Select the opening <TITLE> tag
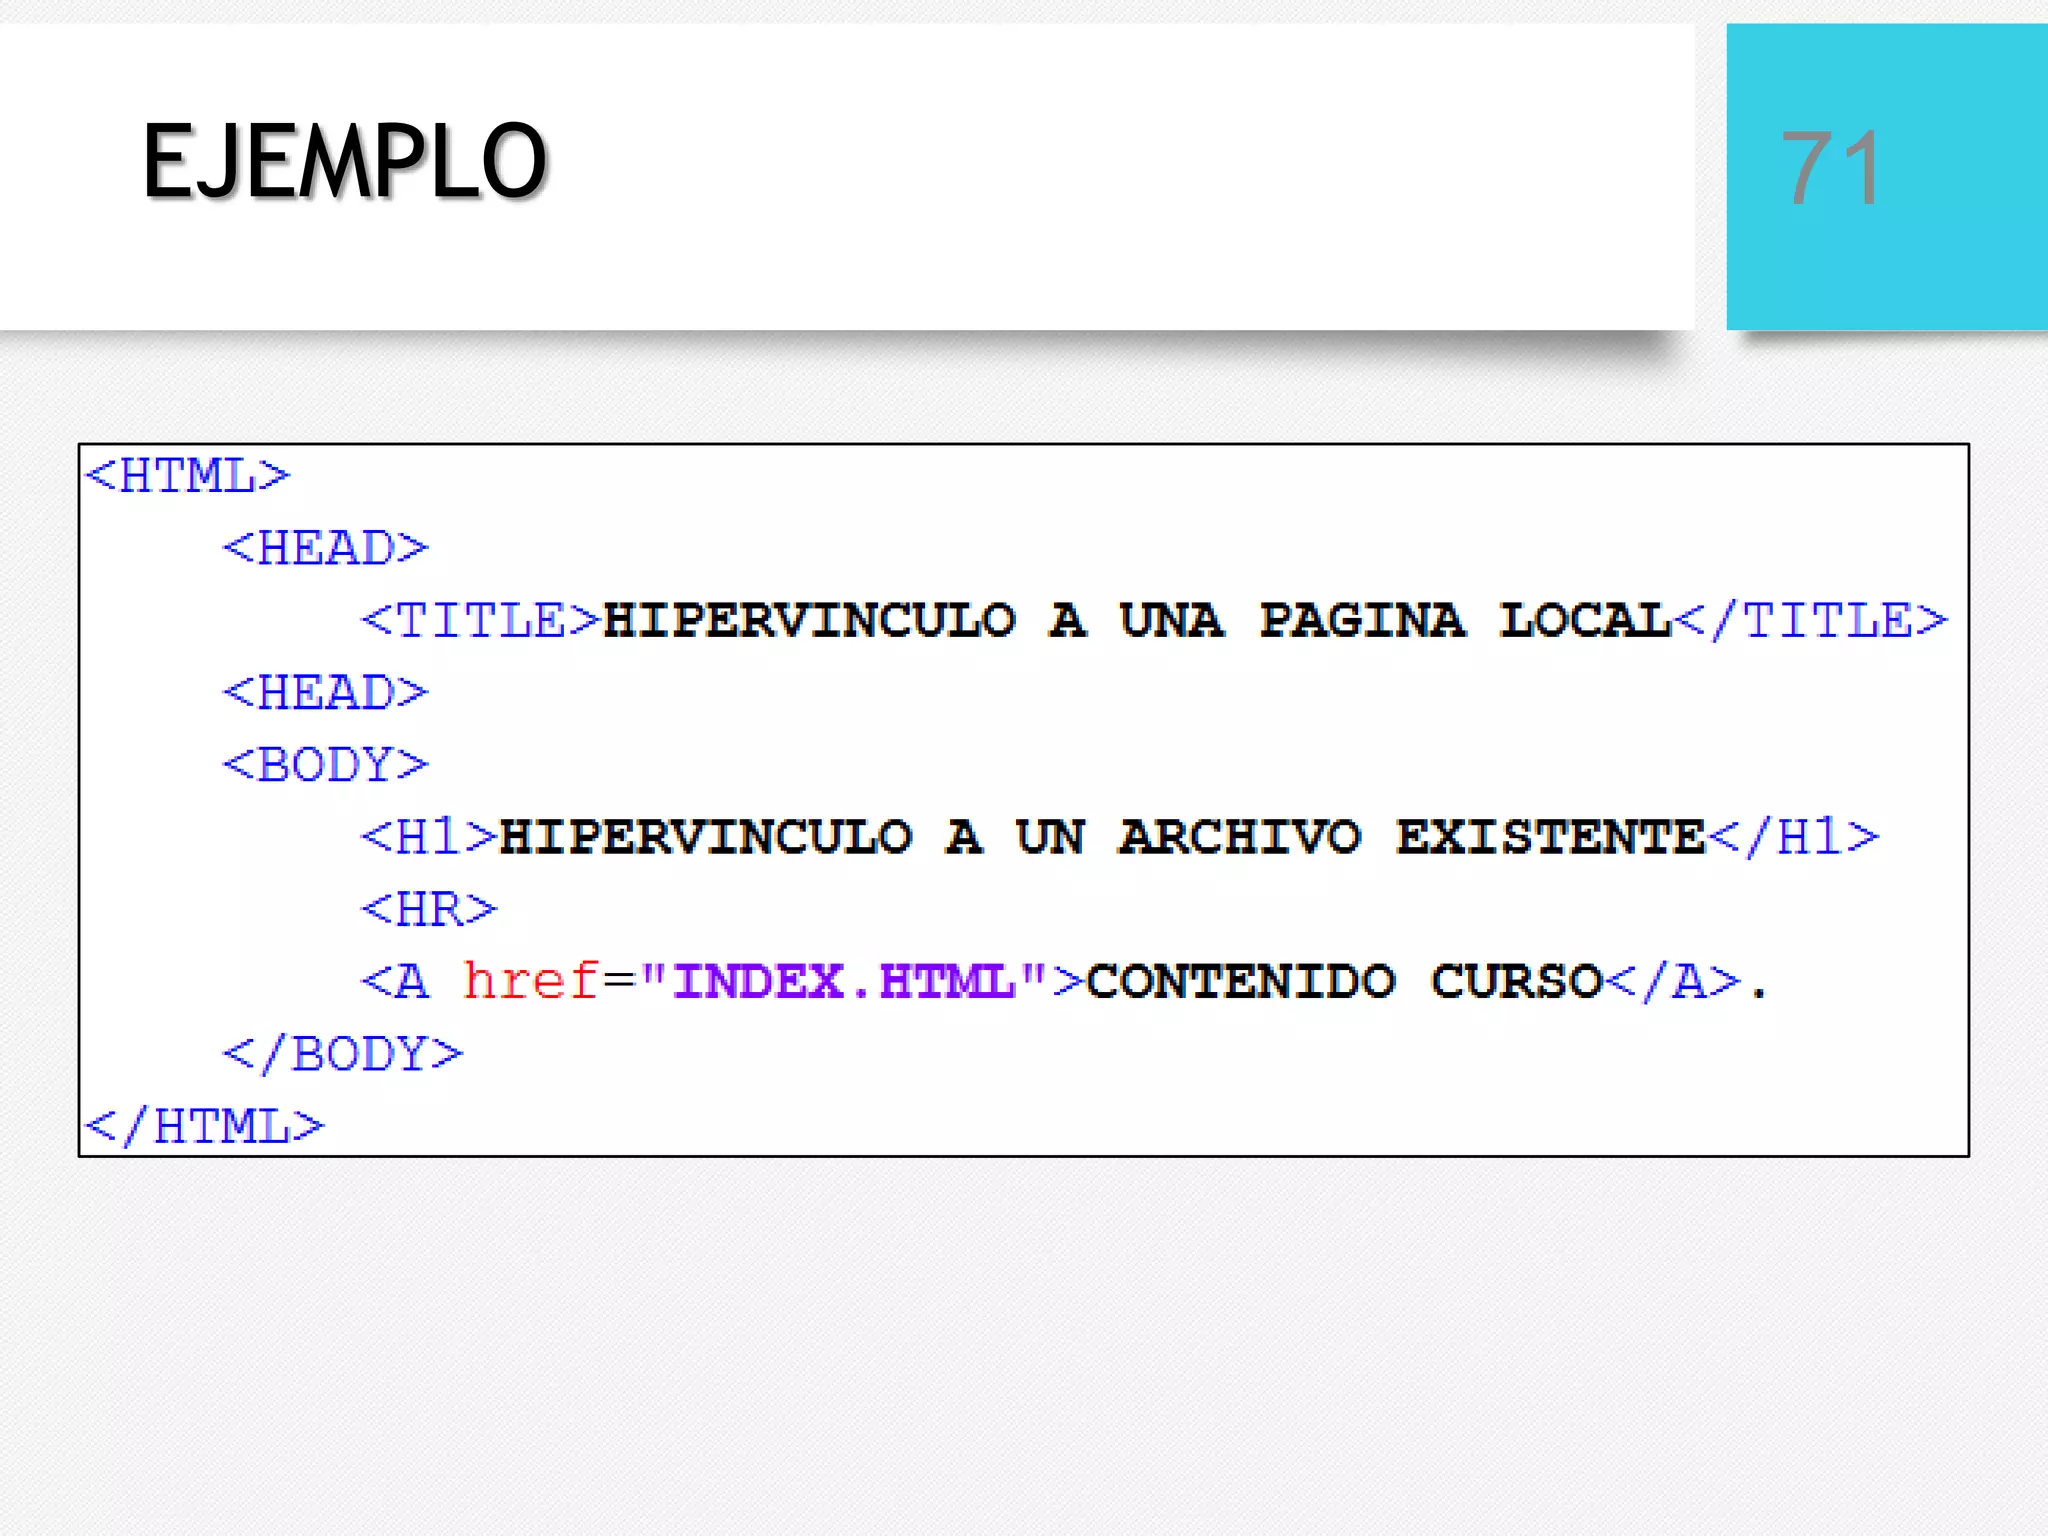The height and width of the screenshot is (1536, 2048). pyautogui.click(x=480, y=620)
